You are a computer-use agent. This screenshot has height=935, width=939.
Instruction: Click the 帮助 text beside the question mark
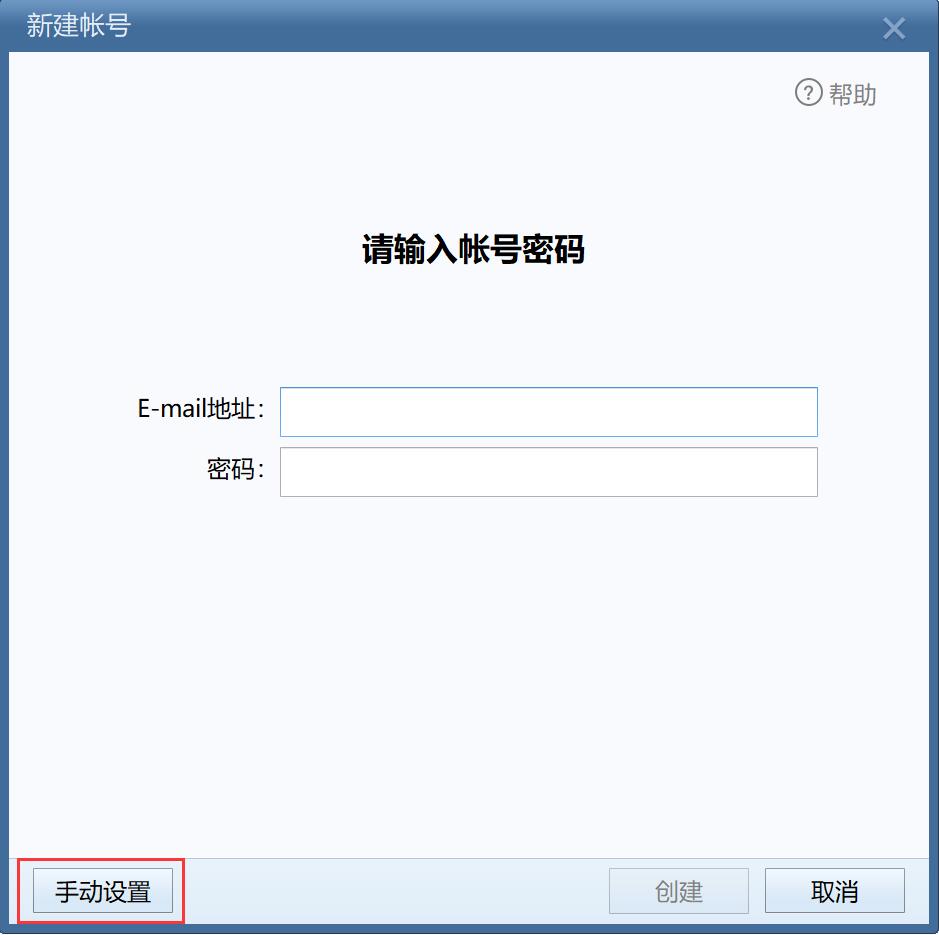[852, 94]
